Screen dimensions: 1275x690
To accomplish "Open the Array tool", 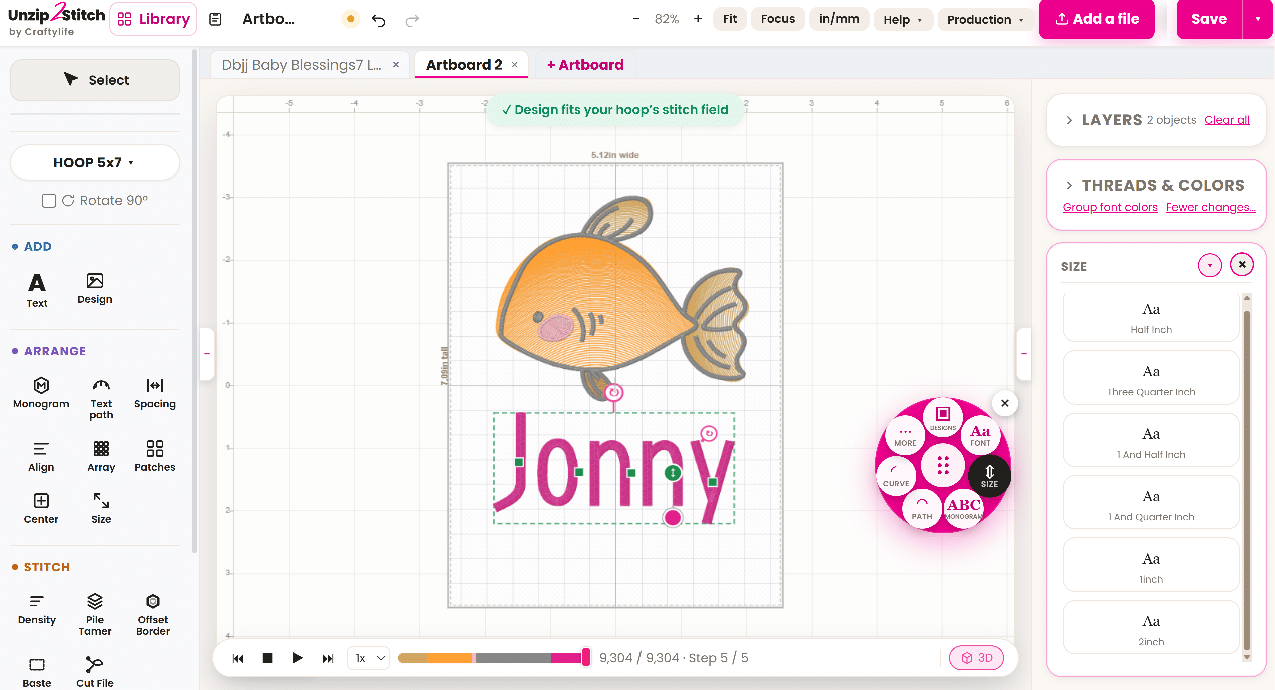I will pyautogui.click(x=101, y=456).
